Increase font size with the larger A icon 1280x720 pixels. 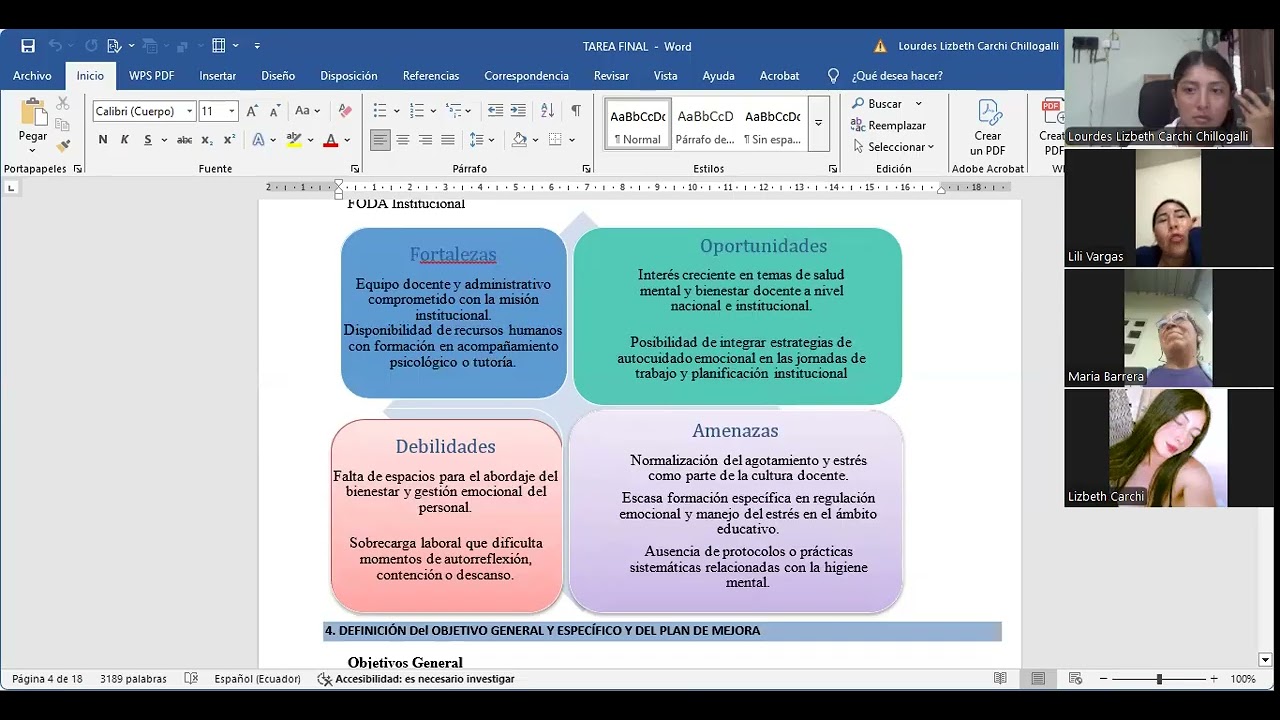tap(253, 111)
